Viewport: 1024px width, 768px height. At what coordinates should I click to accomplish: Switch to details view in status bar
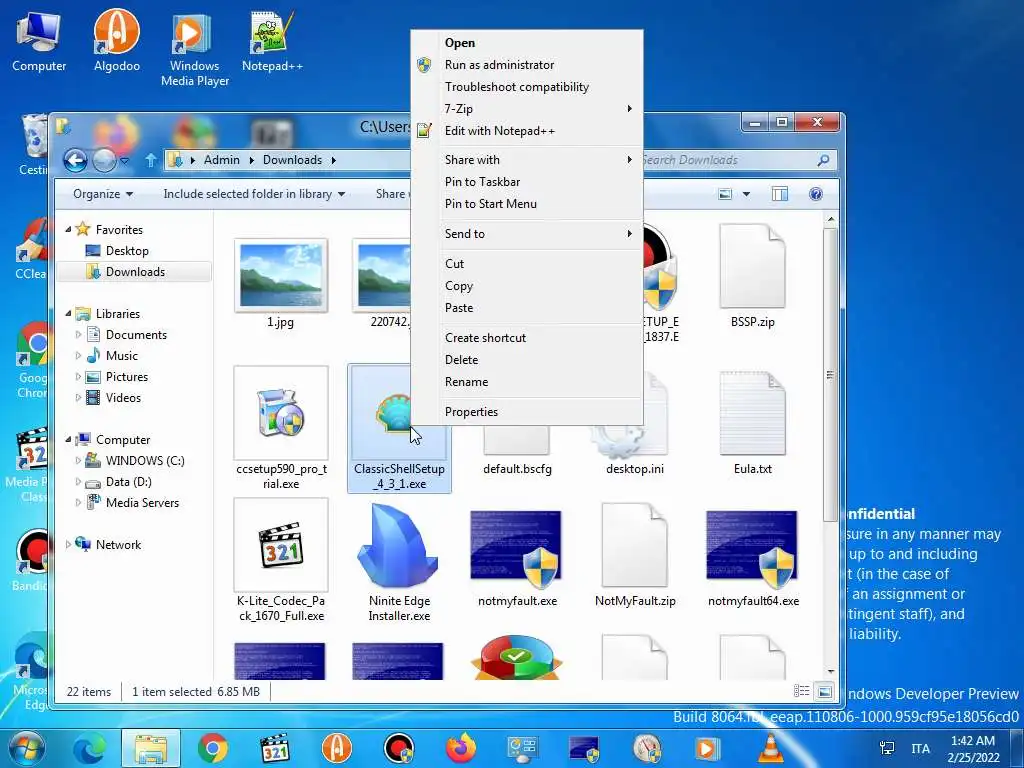801,691
